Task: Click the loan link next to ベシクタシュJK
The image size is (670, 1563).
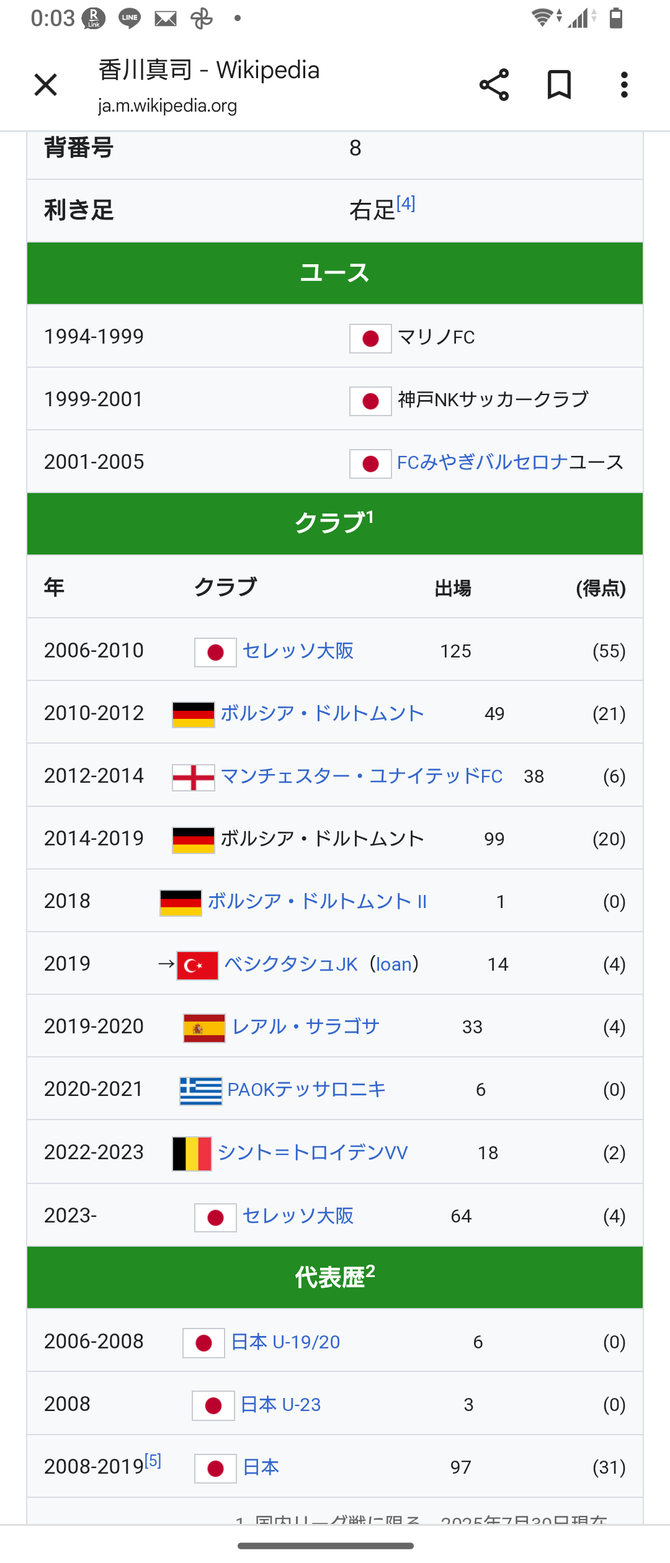Action: 394,964
